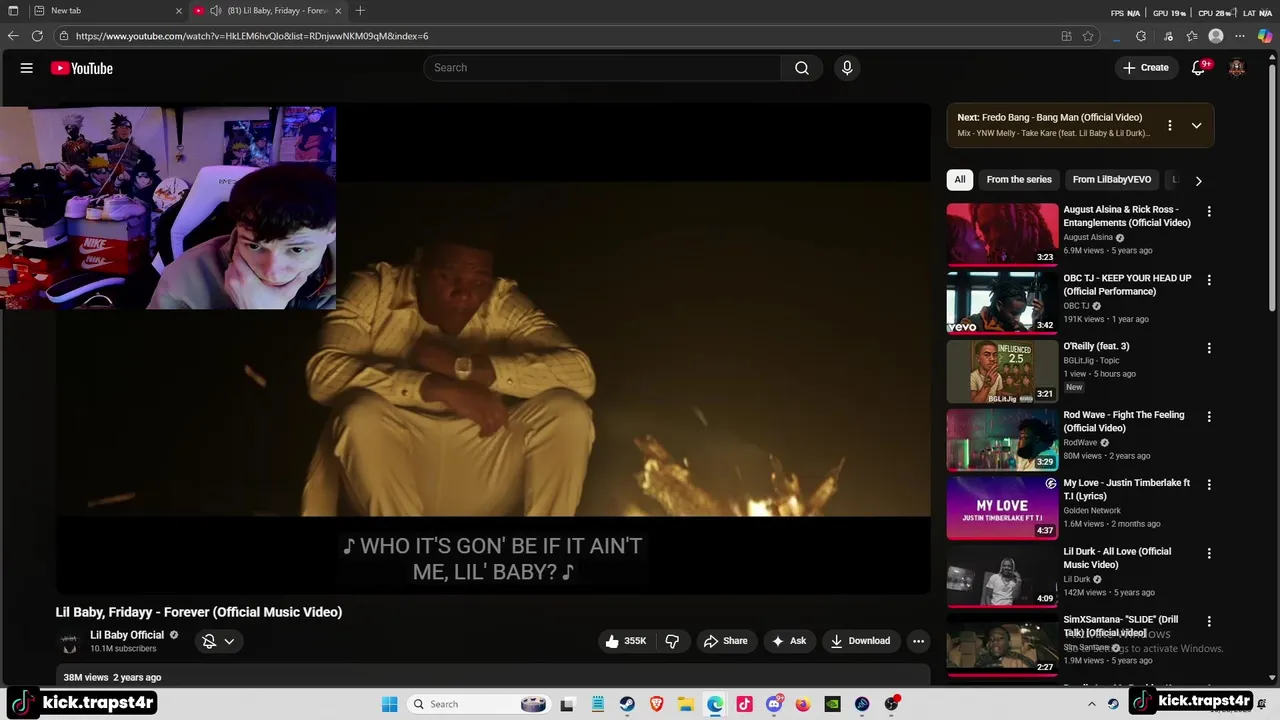This screenshot has width=1280, height=720.
Task: Open August Alsina Entanglements thumbnail
Action: (1002, 234)
